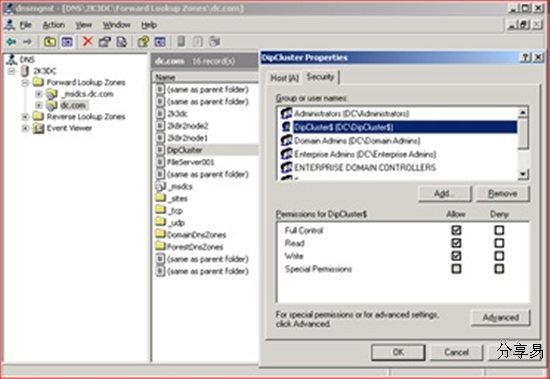Open the Window menu
550x379 pixels.
pyautogui.click(x=116, y=25)
